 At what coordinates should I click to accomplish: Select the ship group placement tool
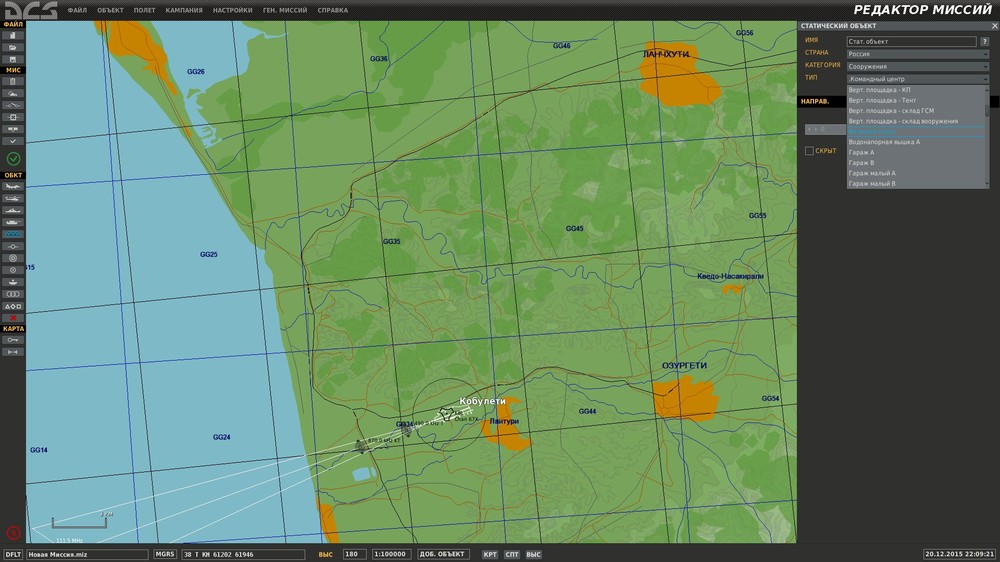(13, 210)
